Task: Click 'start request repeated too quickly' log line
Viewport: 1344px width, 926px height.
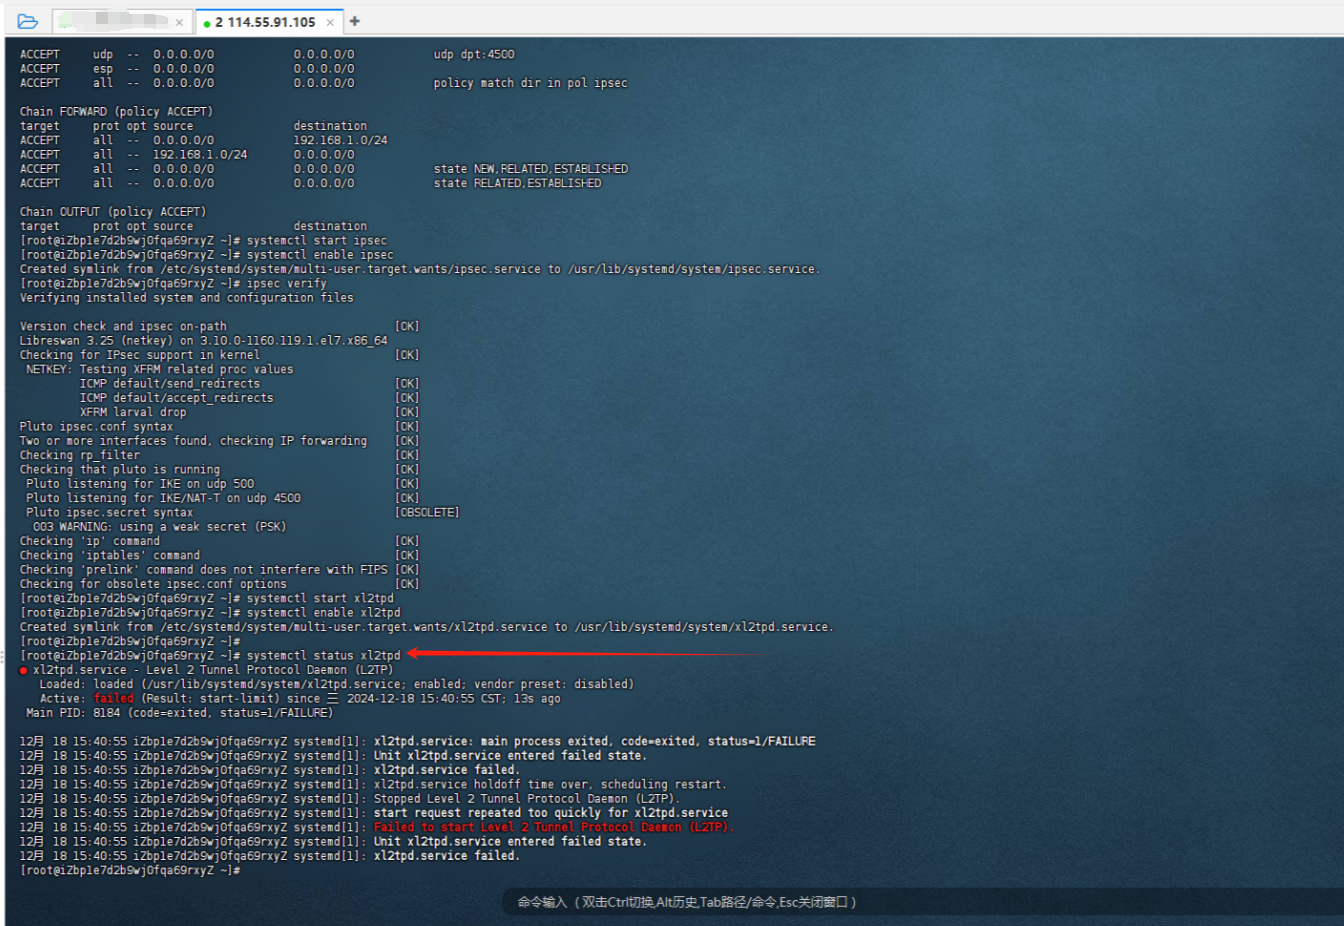Action: coord(551,813)
